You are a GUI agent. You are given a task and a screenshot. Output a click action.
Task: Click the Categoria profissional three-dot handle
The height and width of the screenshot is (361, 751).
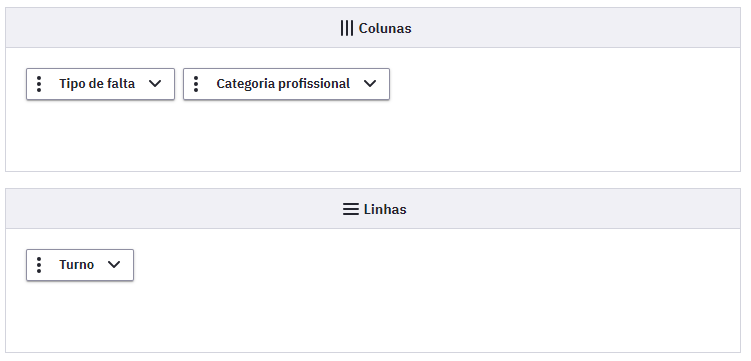[196, 84]
